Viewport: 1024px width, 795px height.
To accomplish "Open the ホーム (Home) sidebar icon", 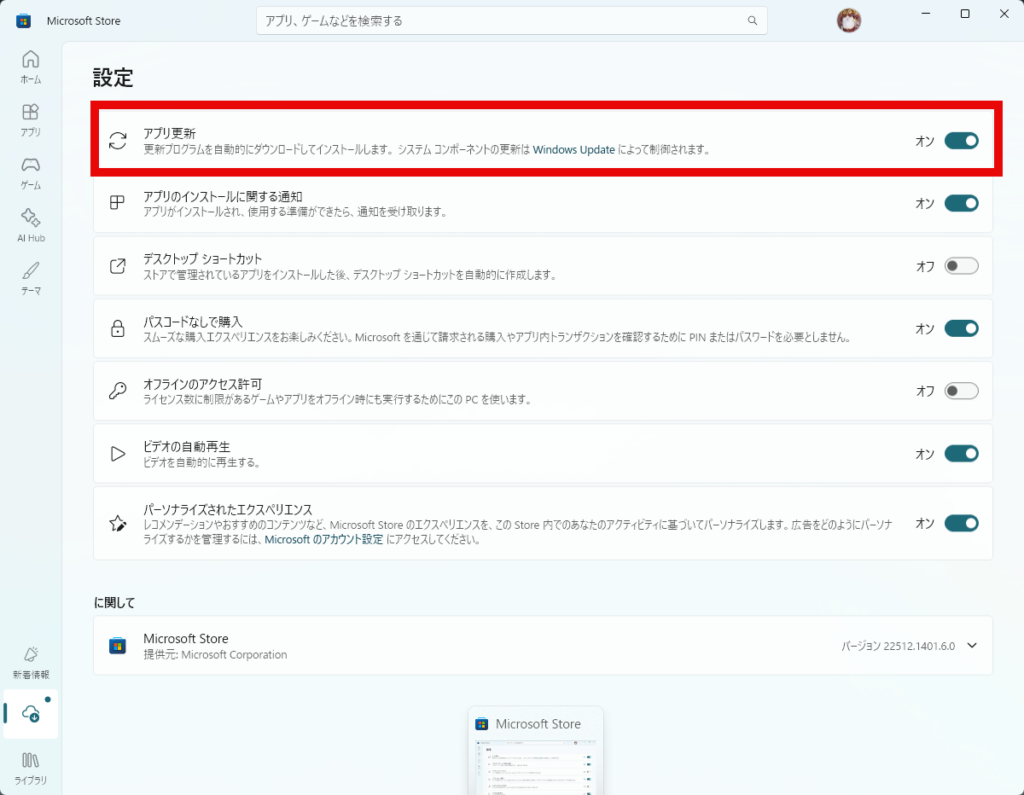I will tap(30, 65).
